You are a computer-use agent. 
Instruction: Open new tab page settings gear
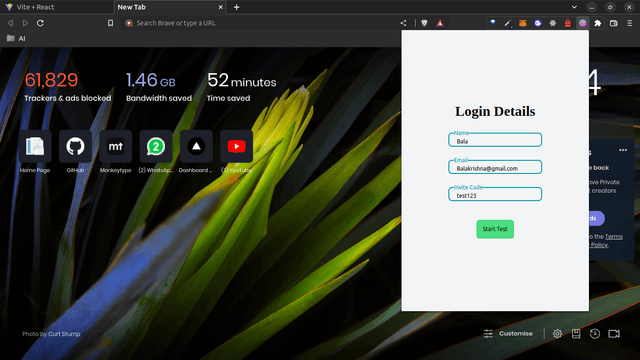(x=557, y=334)
